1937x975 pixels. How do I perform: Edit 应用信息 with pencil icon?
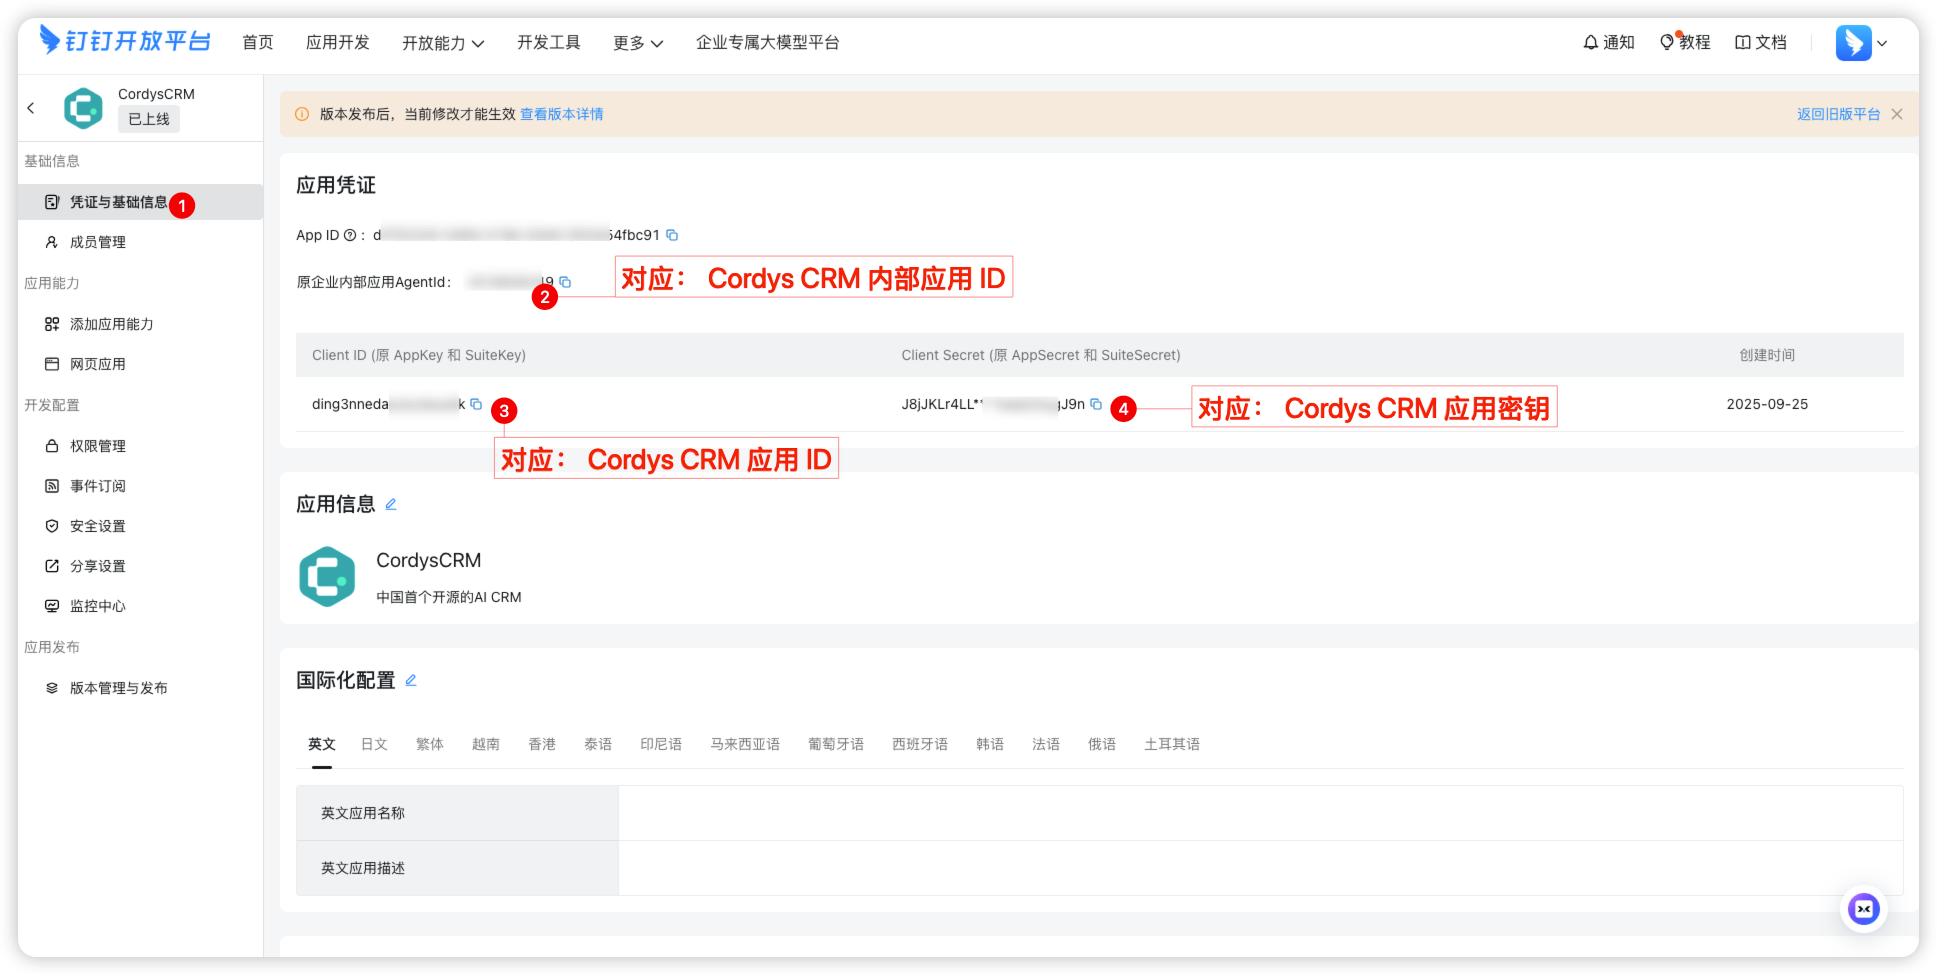click(391, 504)
